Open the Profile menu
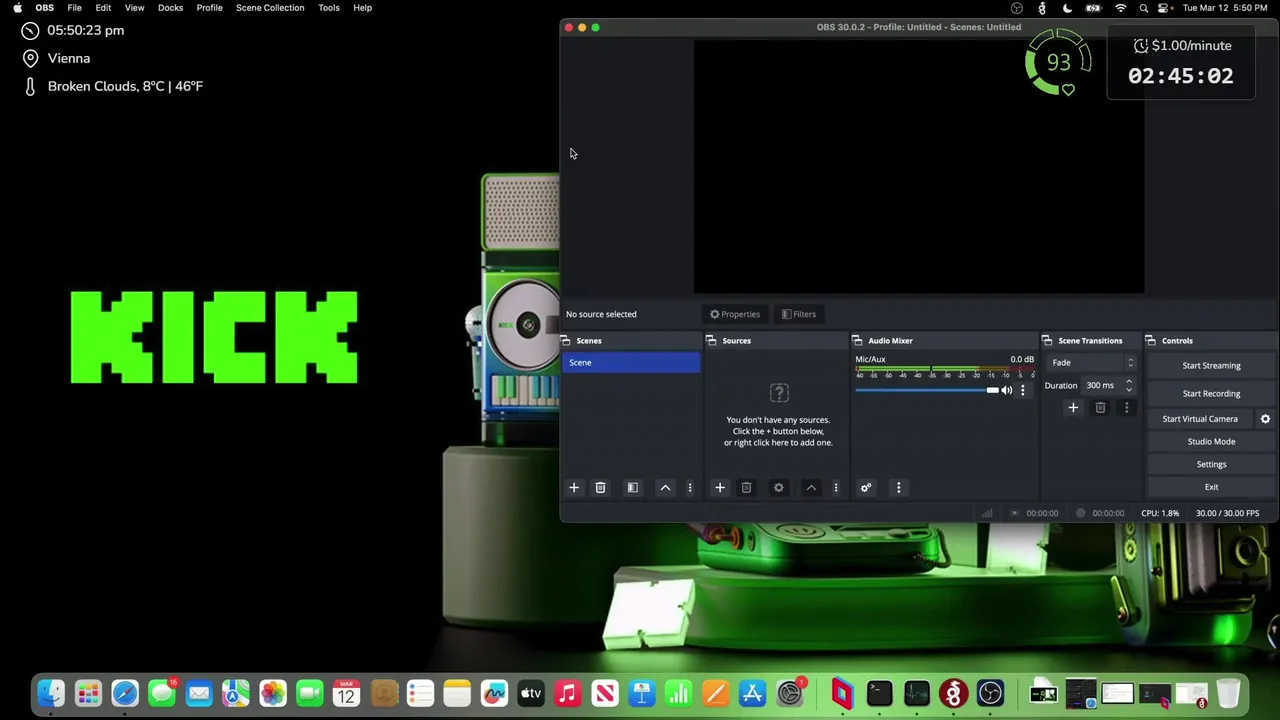The height and width of the screenshot is (720, 1280). point(209,8)
